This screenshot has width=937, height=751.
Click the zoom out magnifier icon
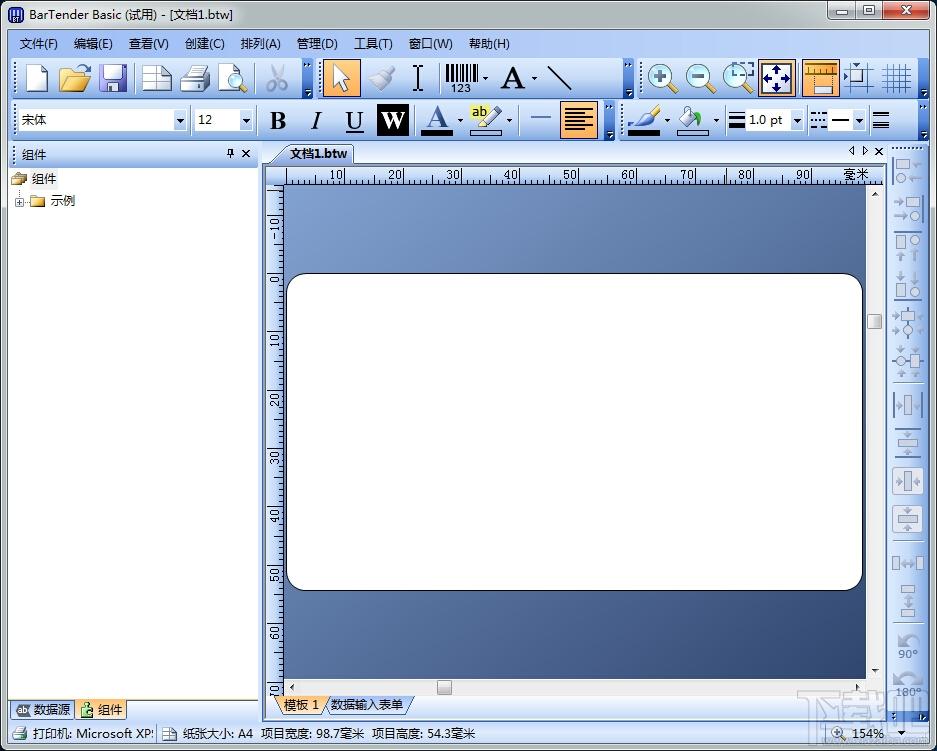coord(700,78)
